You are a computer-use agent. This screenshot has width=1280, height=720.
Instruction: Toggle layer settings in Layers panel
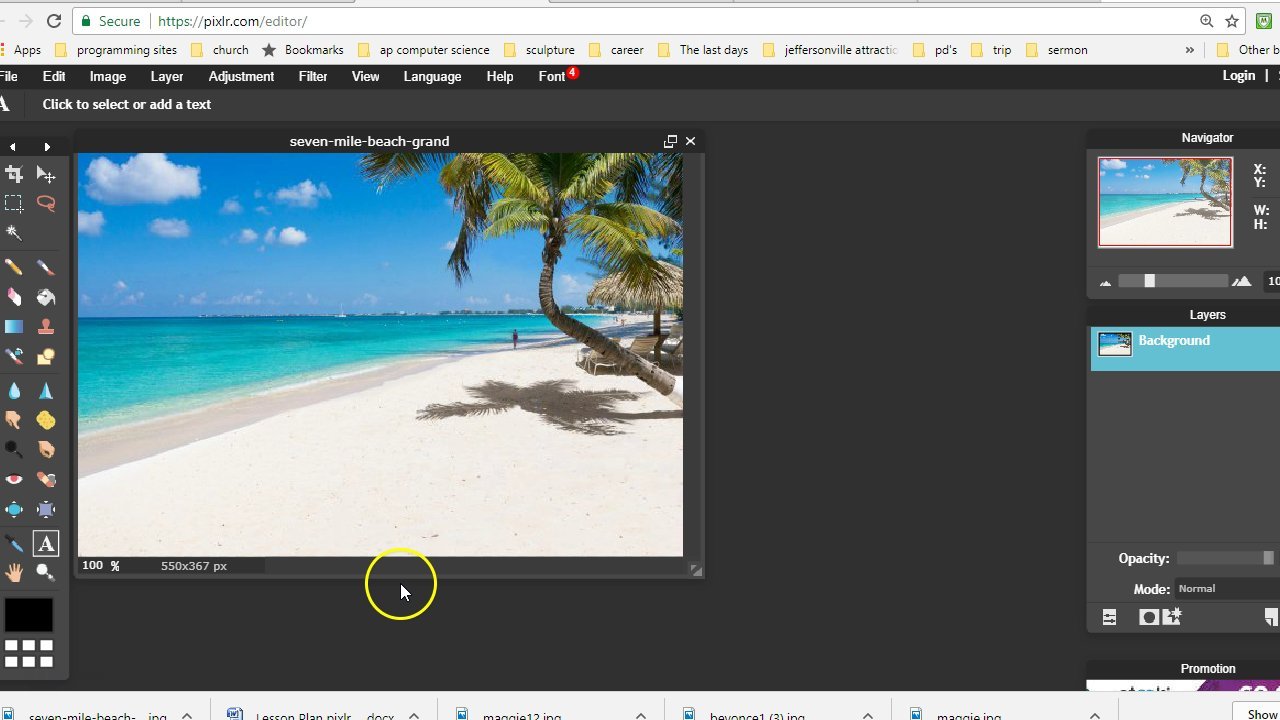[1109, 618]
